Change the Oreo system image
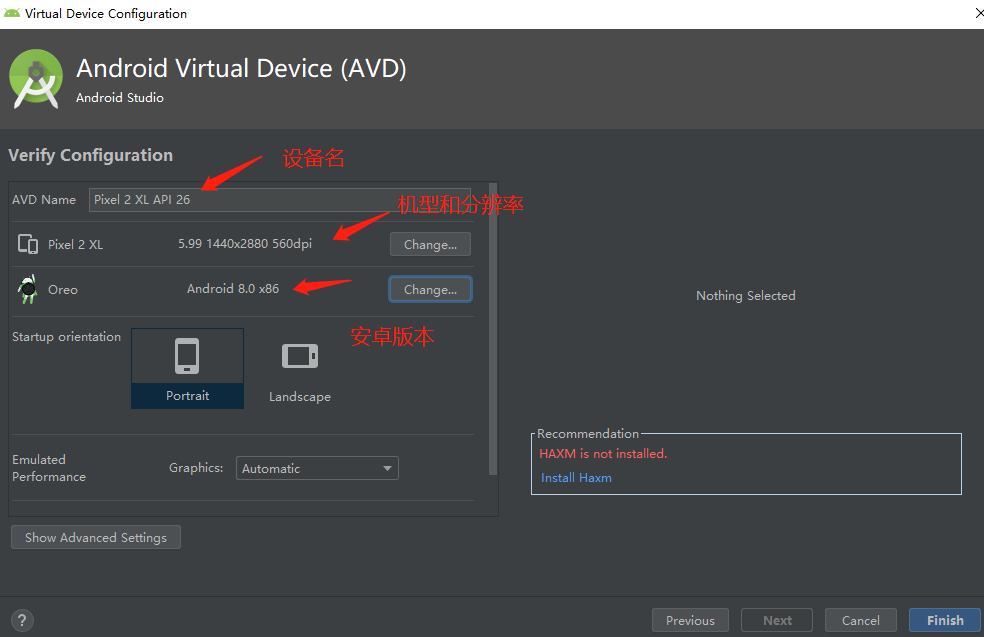Viewport: 984px width, 637px height. coord(430,289)
